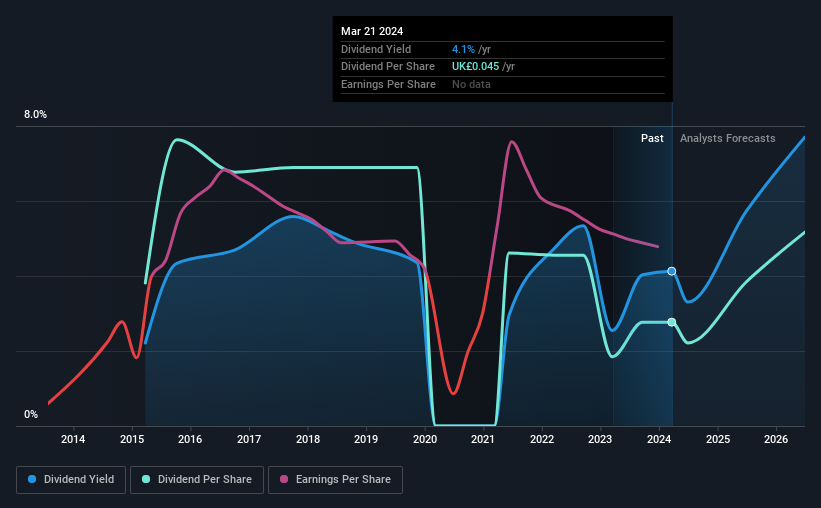This screenshot has width=821, height=508.
Task: Click the 2015 x-axis label
Action: pos(131,439)
